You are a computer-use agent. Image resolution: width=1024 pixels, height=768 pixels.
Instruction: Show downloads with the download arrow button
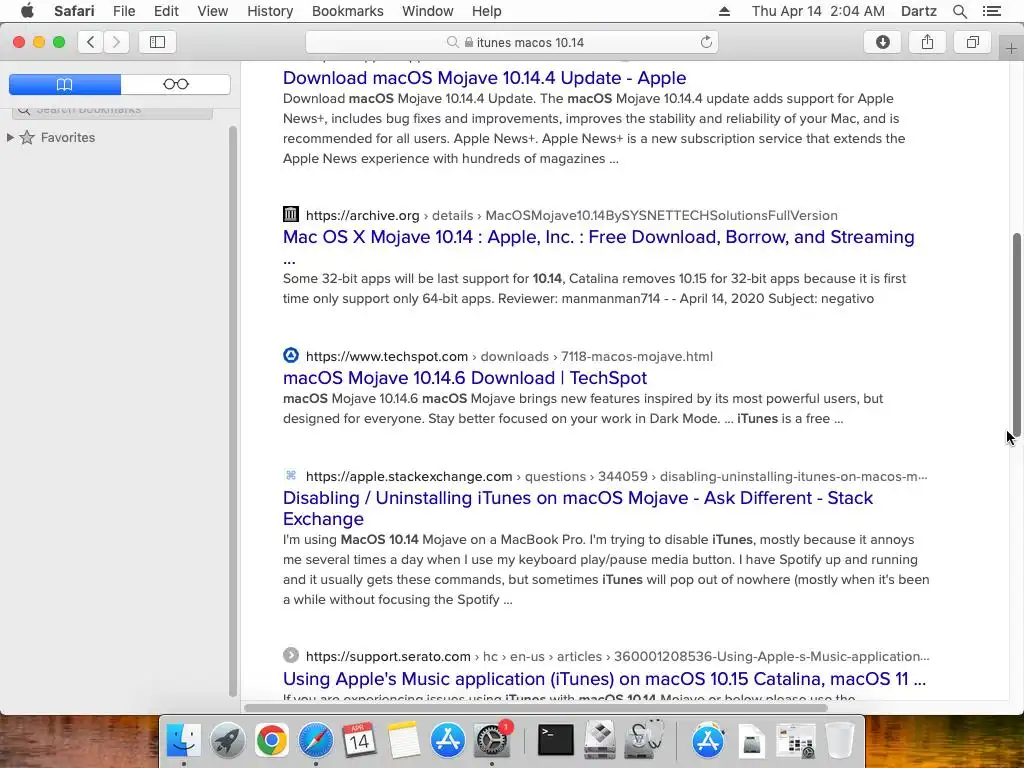coord(882,42)
